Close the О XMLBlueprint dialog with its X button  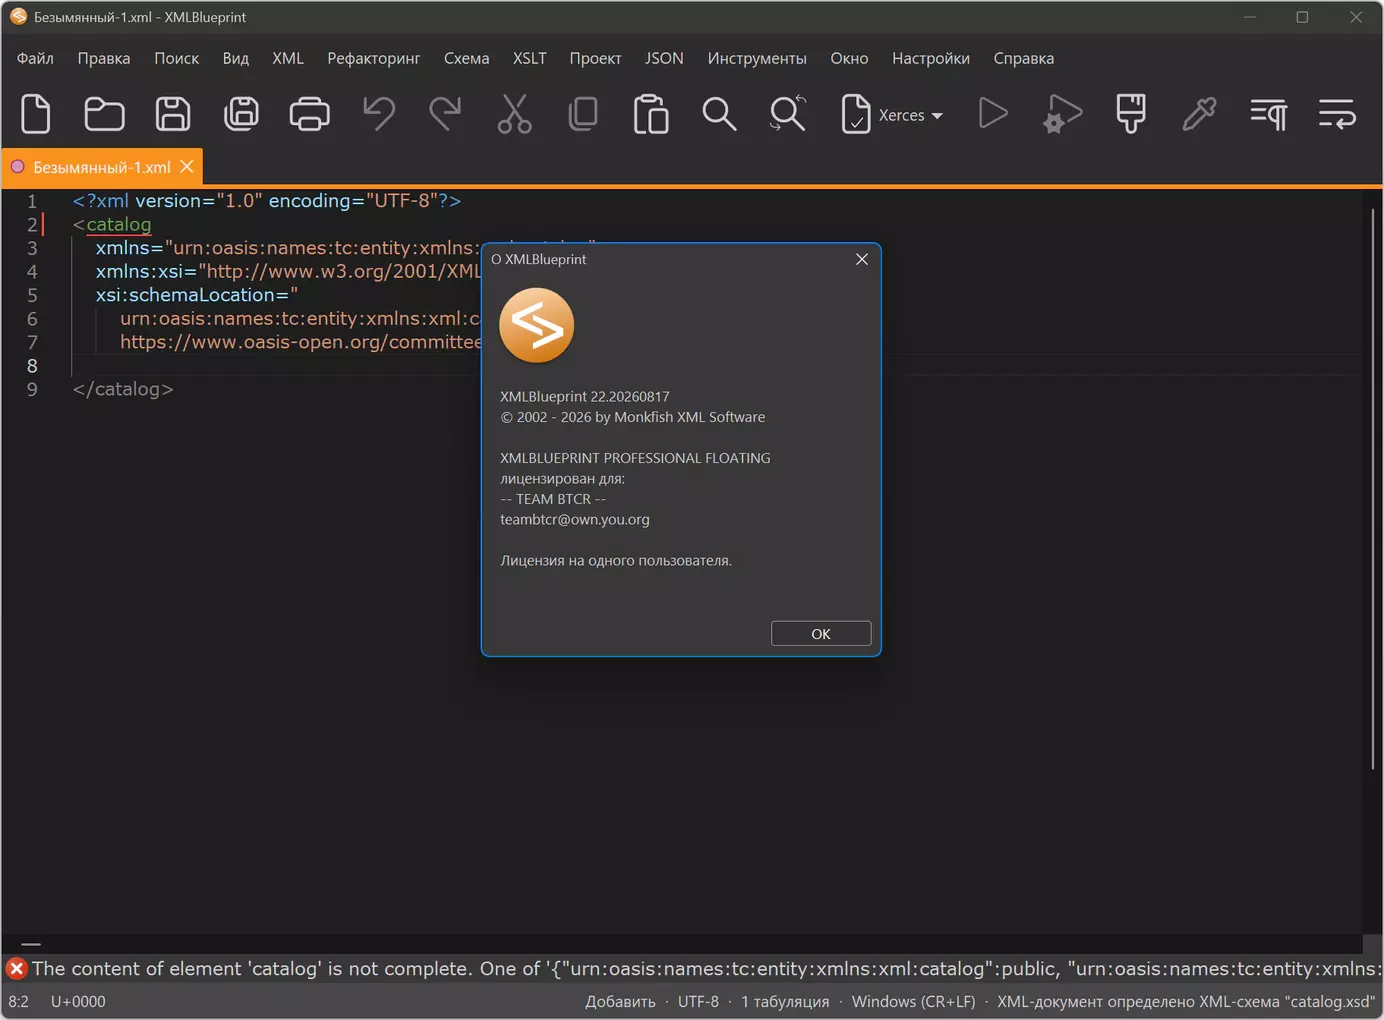pos(862,259)
